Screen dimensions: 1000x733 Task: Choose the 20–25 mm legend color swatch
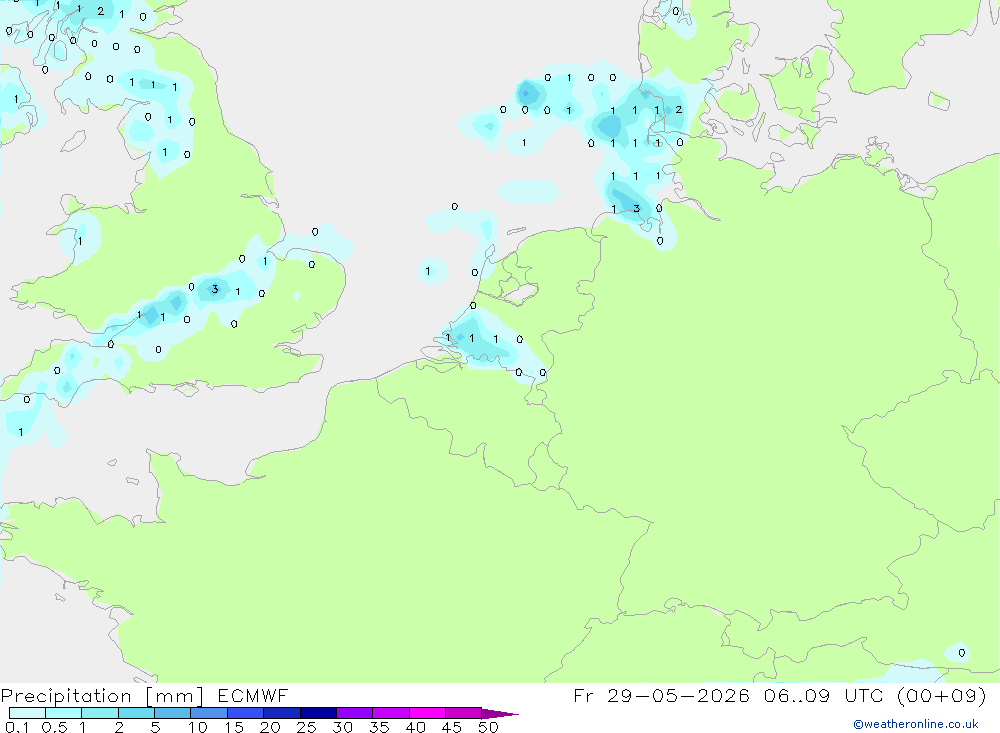pyautogui.click(x=282, y=713)
